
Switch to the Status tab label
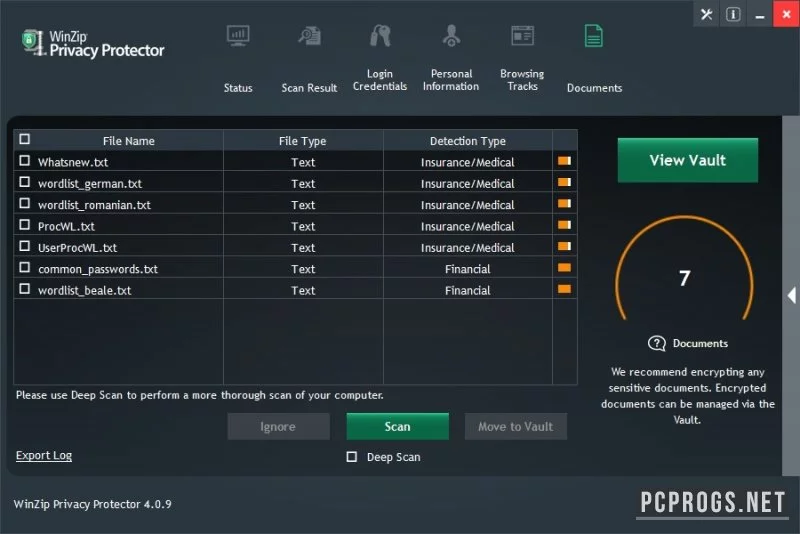pyautogui.click(x=238, y=88)
